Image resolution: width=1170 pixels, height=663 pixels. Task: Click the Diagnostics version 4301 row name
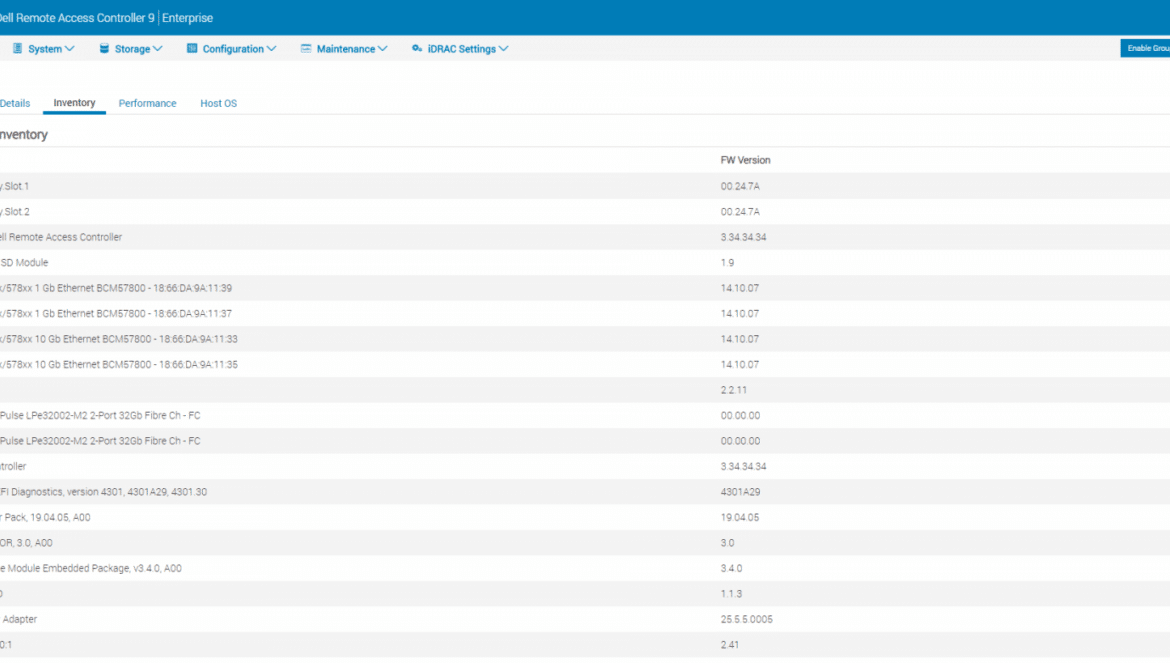pyautogui.click(x=104, y=492)
